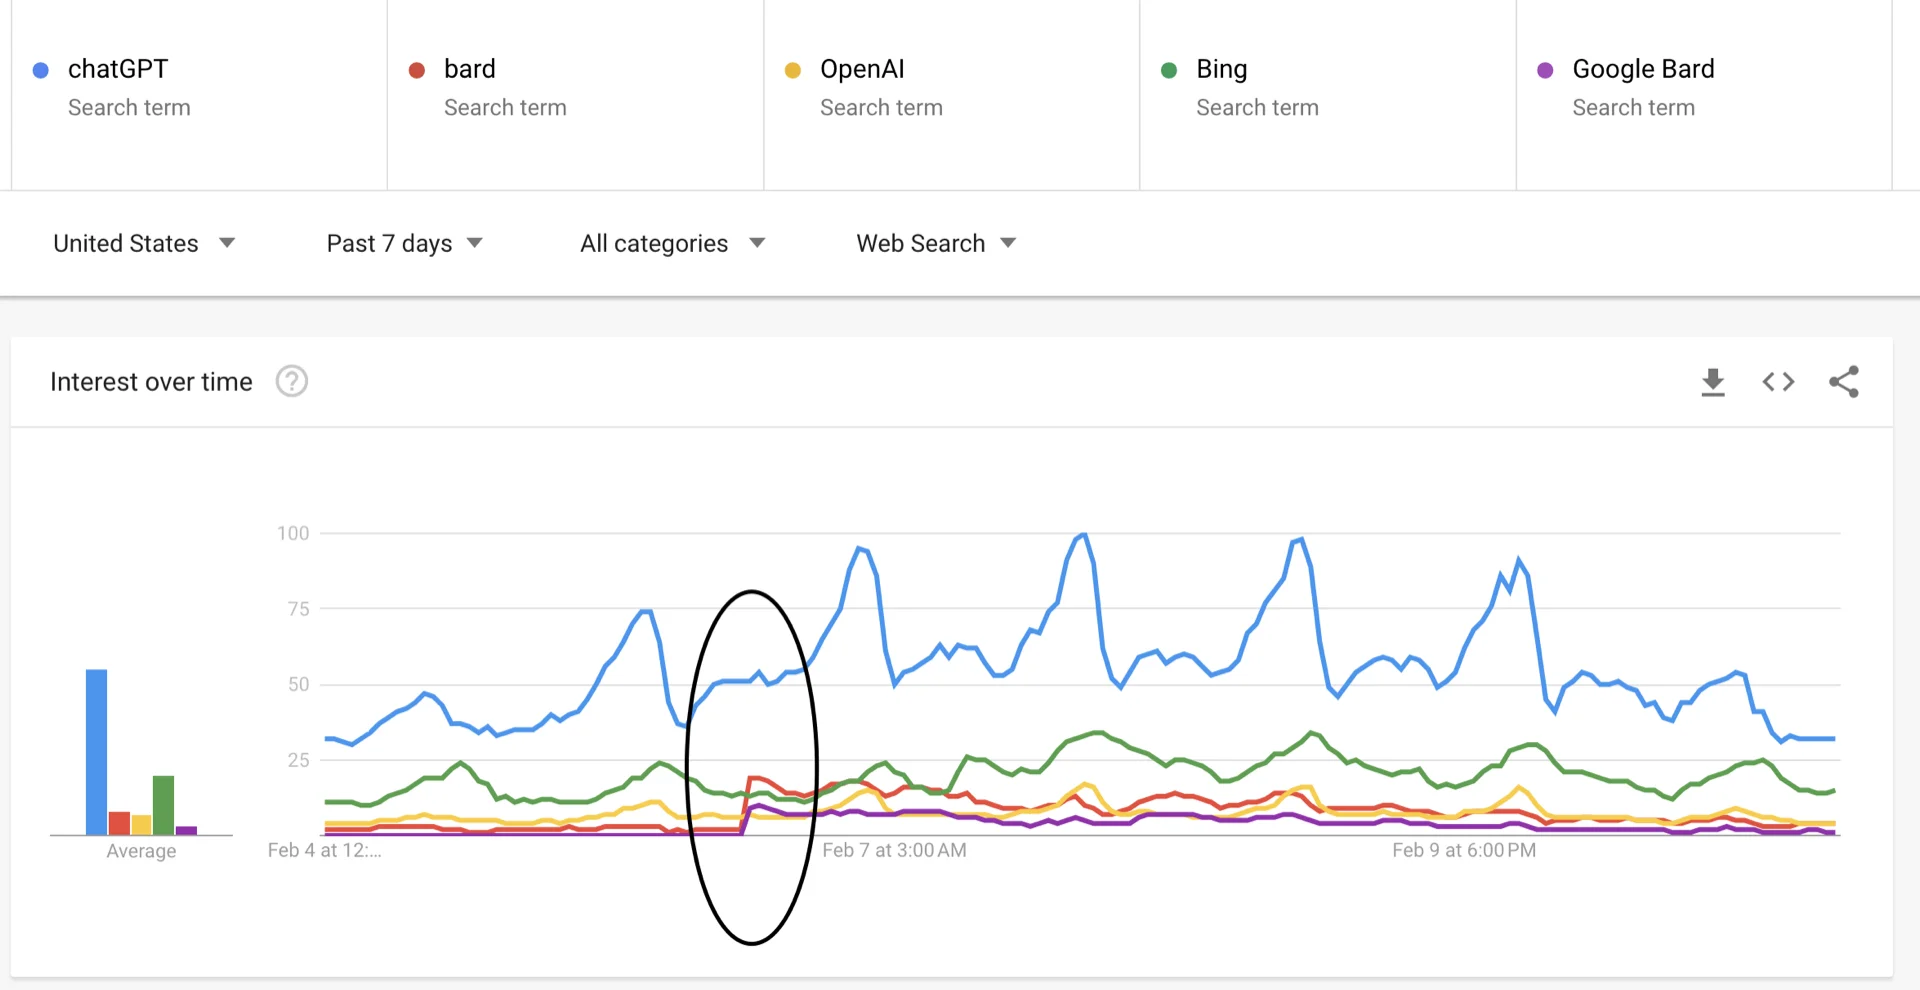Click the embed code icon

point(1778,382)
